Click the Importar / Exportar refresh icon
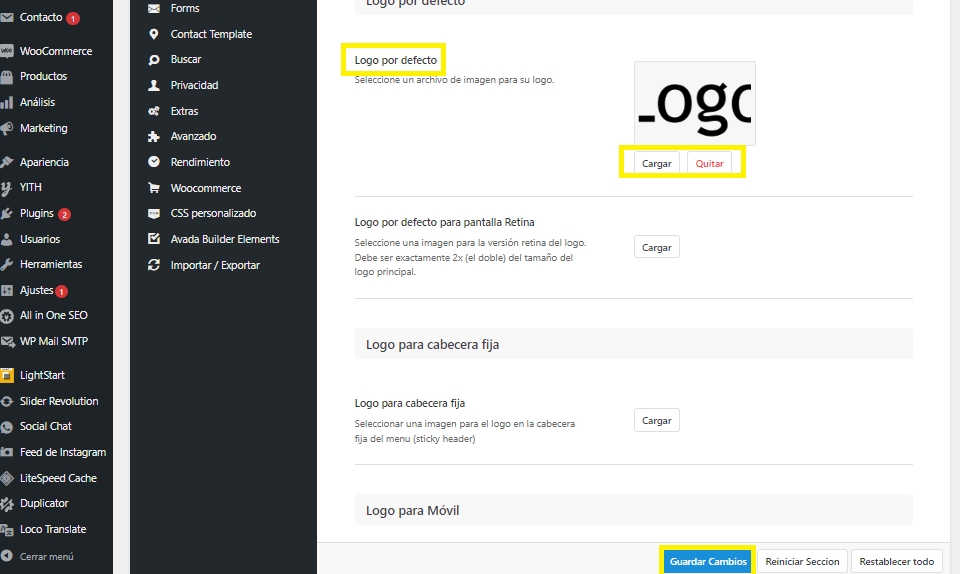This screenshot has height=574, width=960. click(153, 266)
